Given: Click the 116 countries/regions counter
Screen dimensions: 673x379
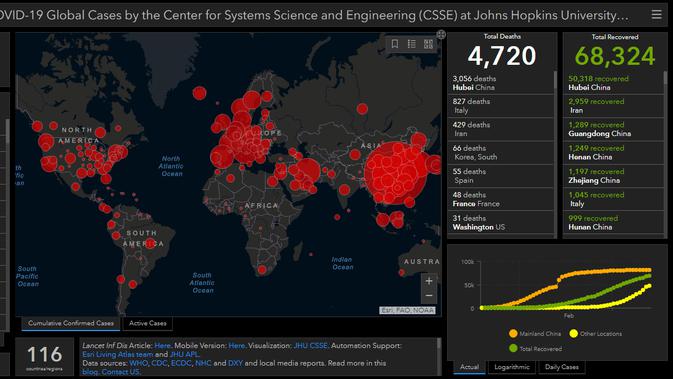Looking at the screenshot, I should [x=45, y=357].
